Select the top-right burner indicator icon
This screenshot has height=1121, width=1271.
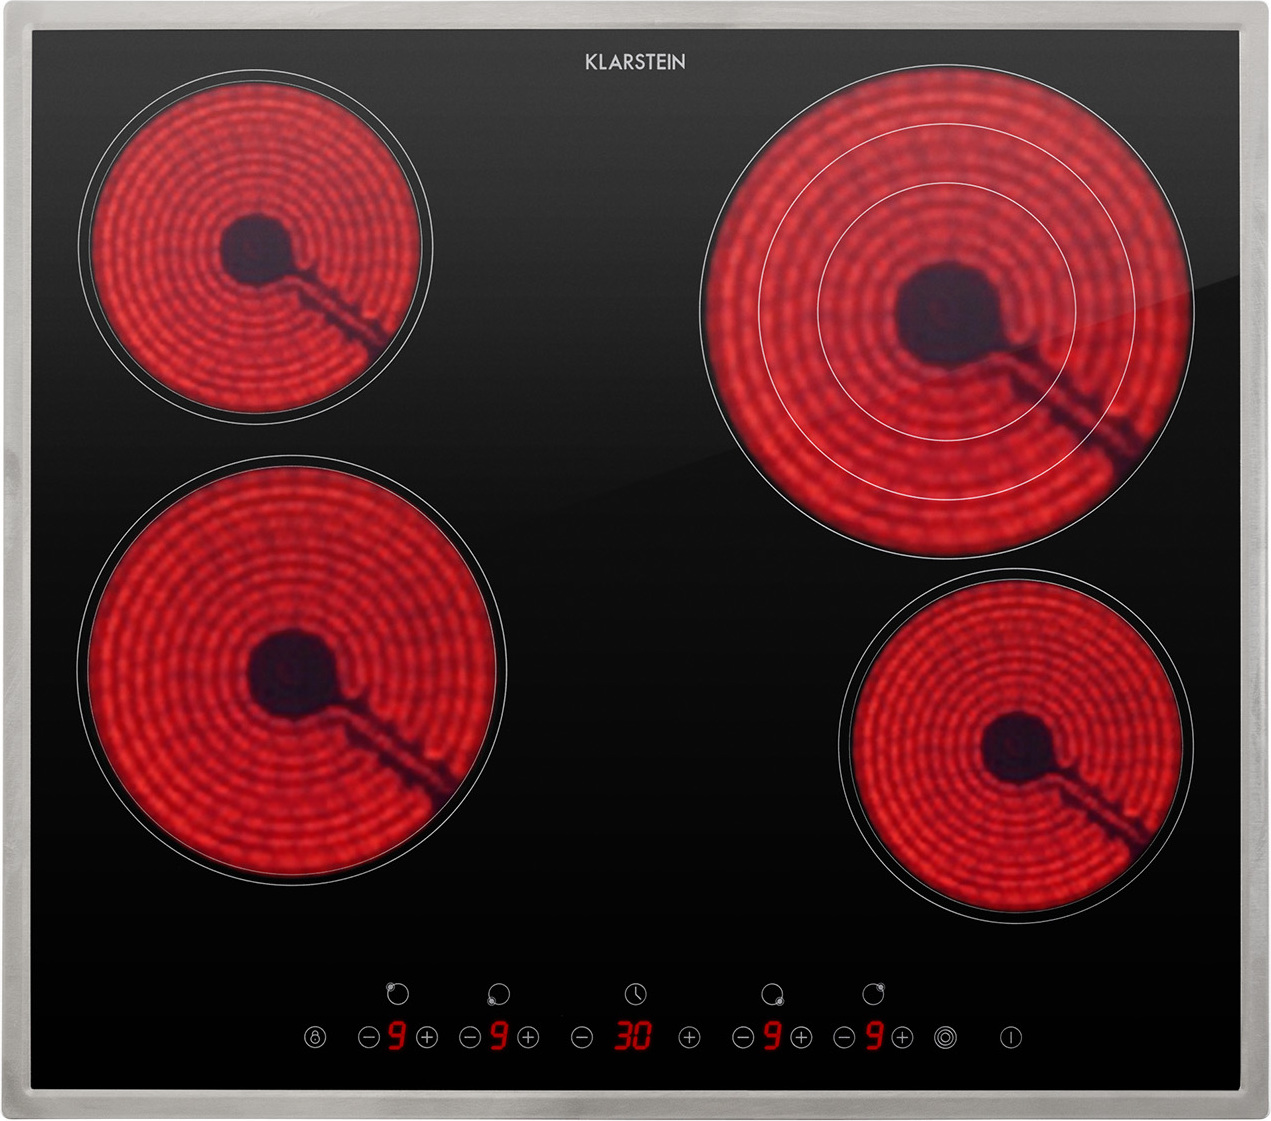(x=873, y=994)
